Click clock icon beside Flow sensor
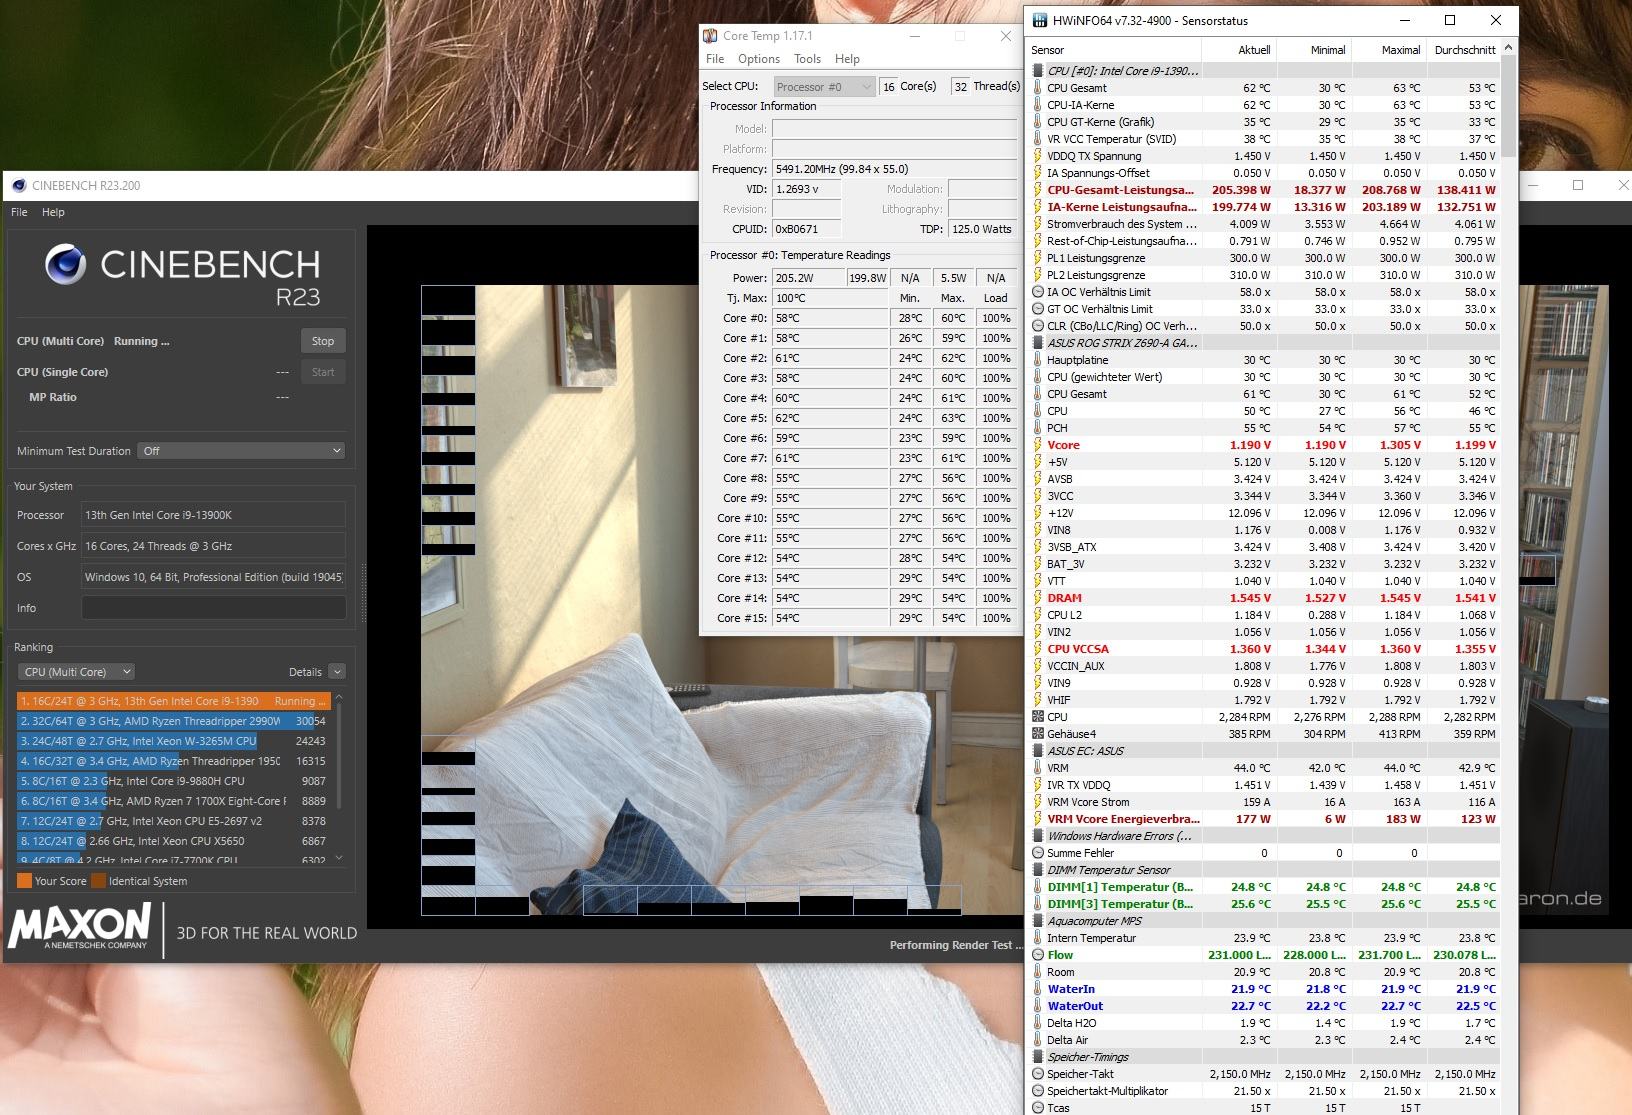 (1037, 955)
